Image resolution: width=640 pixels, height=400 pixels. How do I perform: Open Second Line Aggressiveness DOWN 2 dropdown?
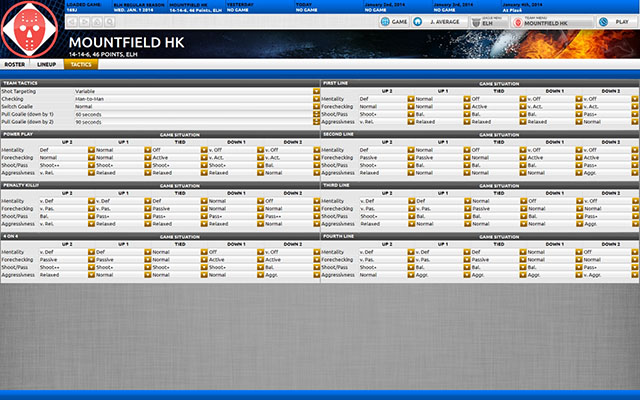coord(635,173)
